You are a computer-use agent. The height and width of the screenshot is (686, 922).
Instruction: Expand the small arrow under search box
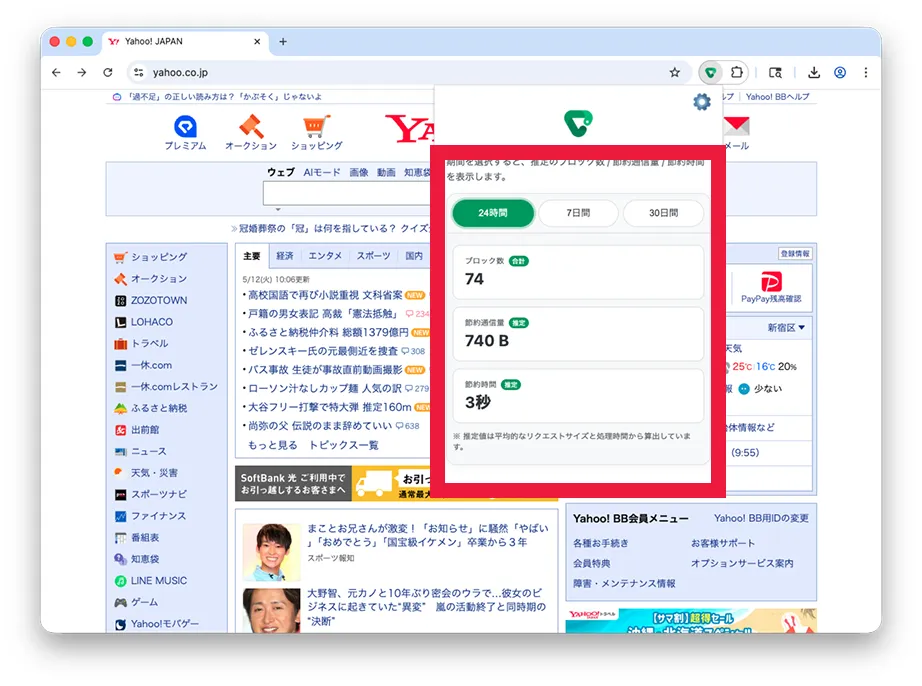click(x=278, y=209)
